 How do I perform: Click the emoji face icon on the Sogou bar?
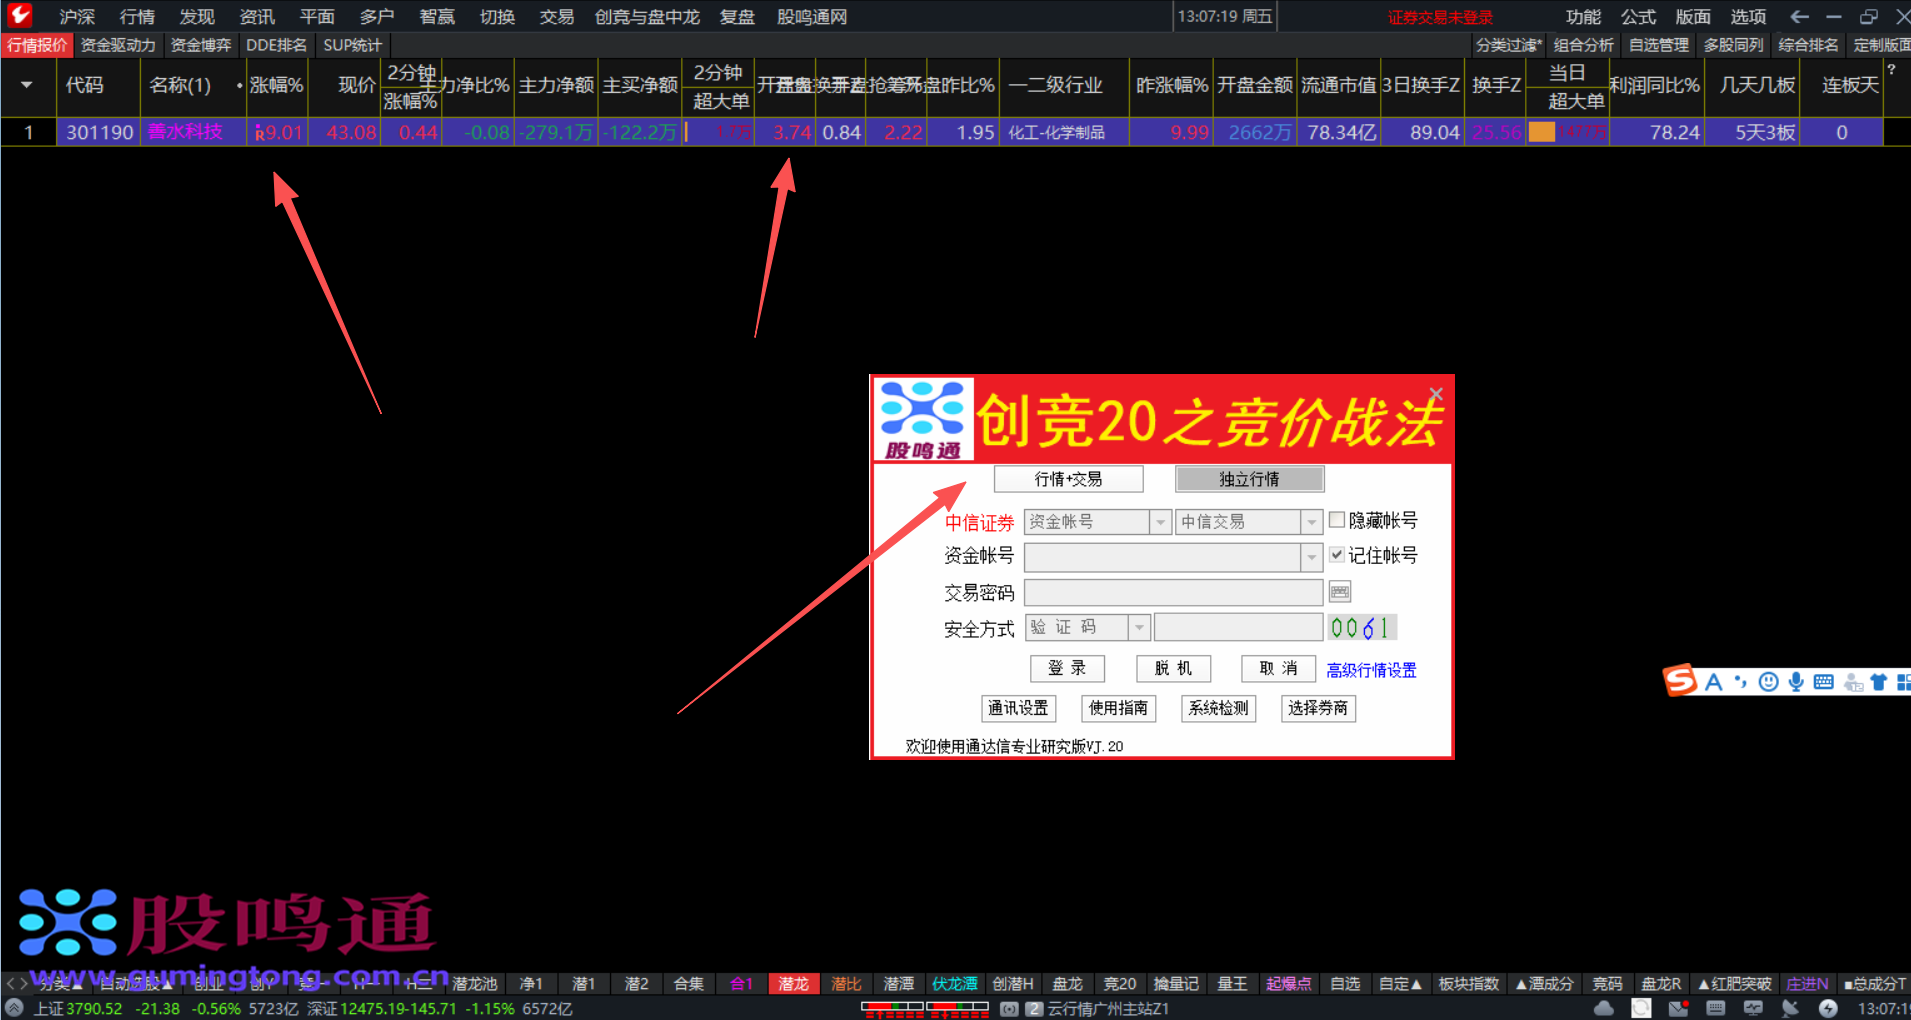point(1768,682)
